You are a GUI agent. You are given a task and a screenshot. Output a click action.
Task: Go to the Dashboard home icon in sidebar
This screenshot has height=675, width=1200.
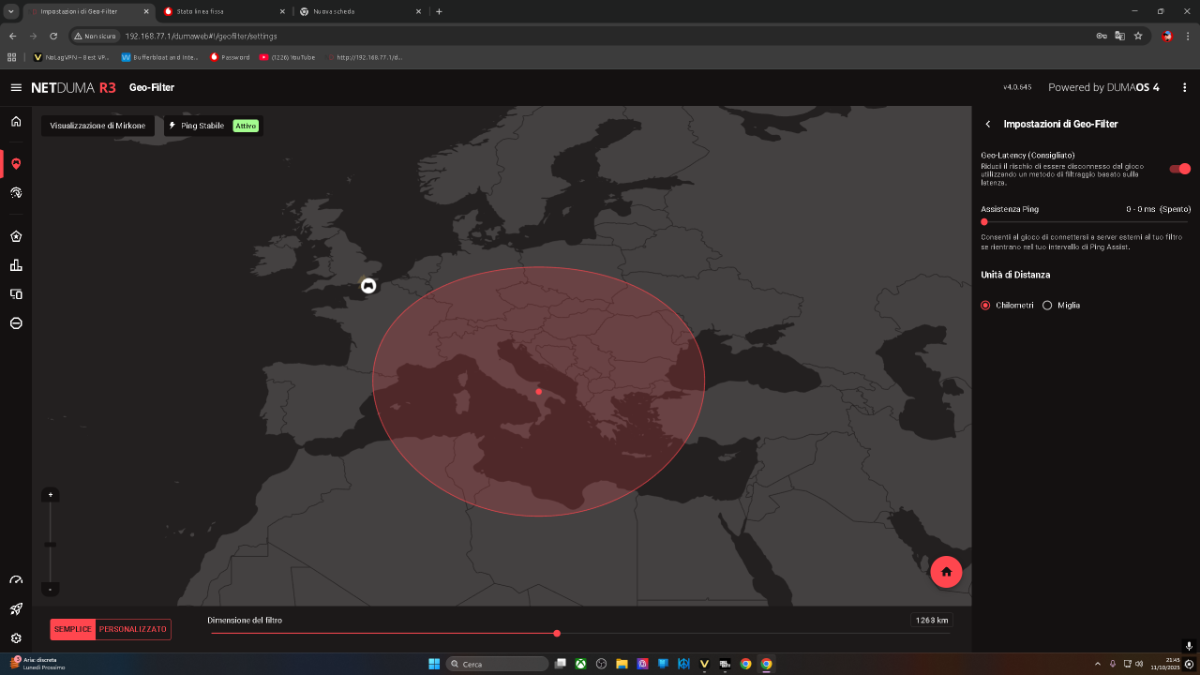pos(16,122)
